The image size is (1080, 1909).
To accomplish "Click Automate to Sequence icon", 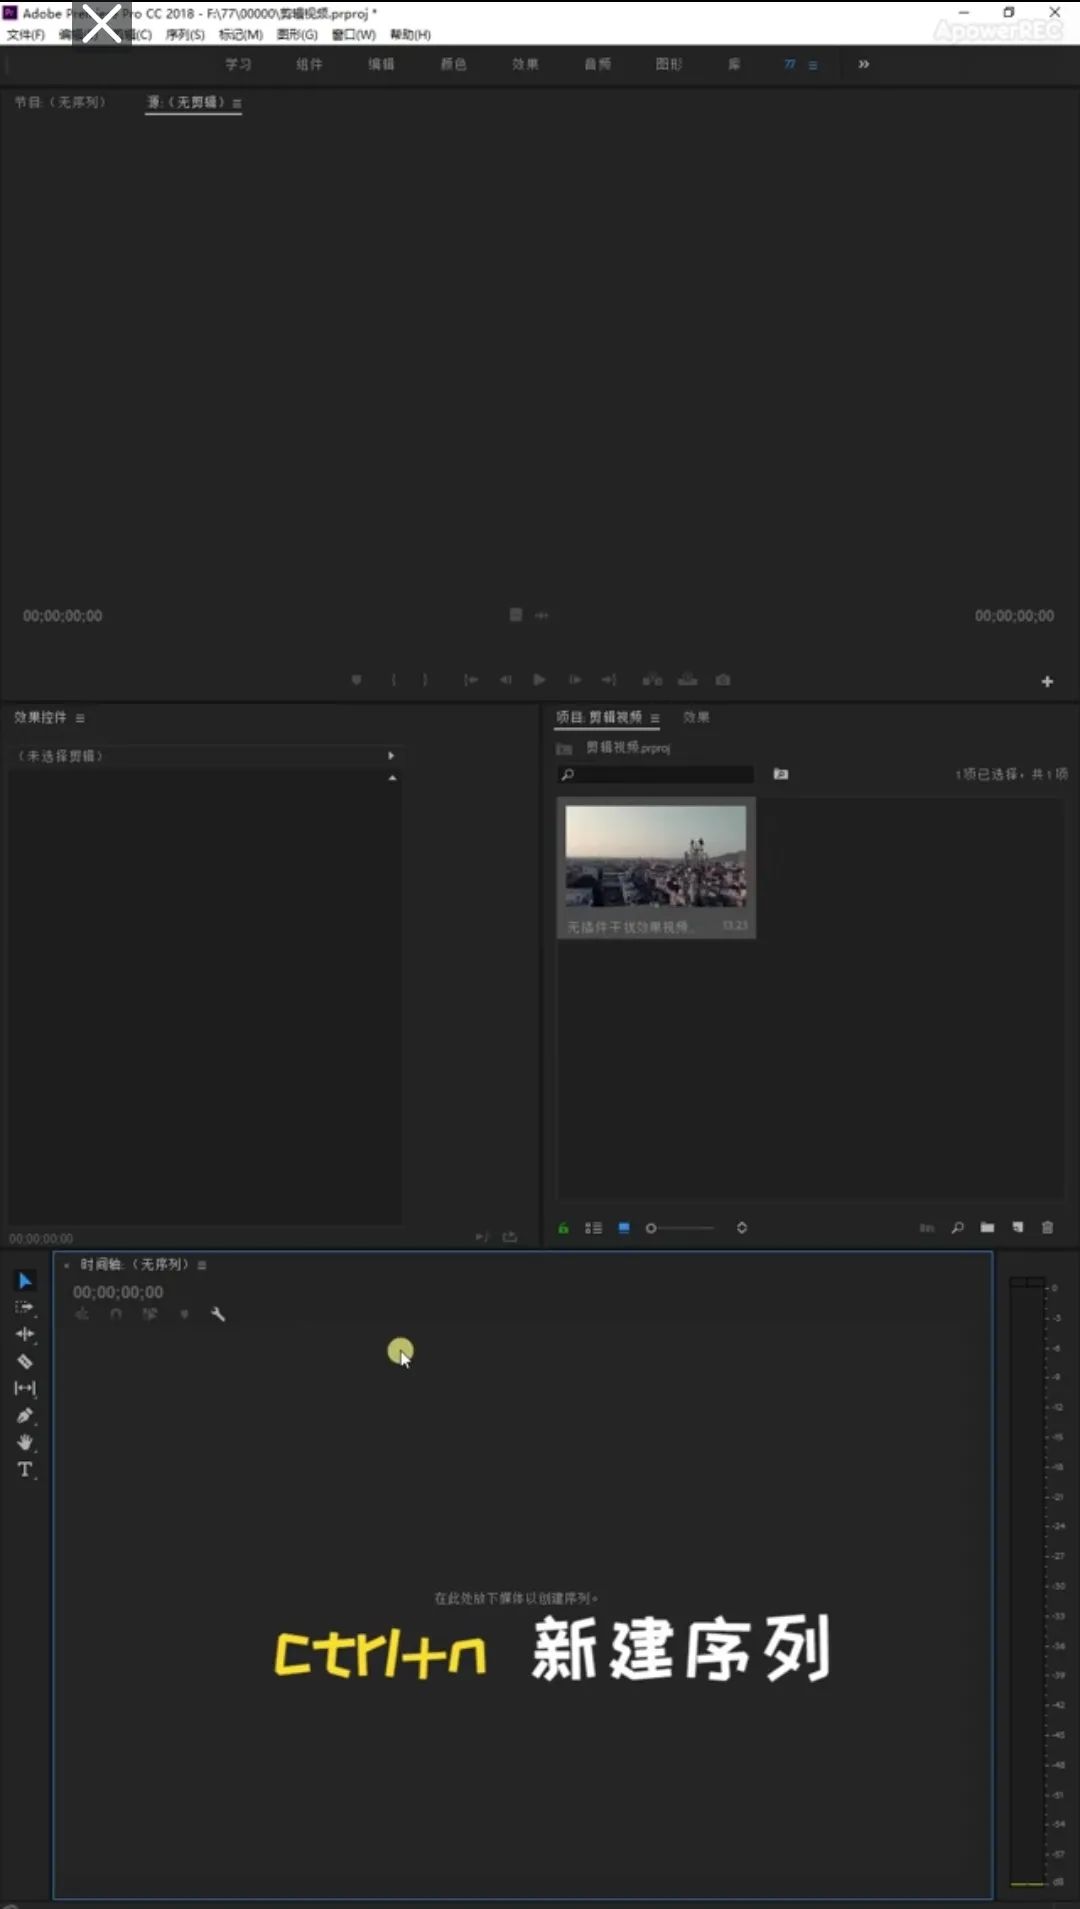I will 927,1228.
